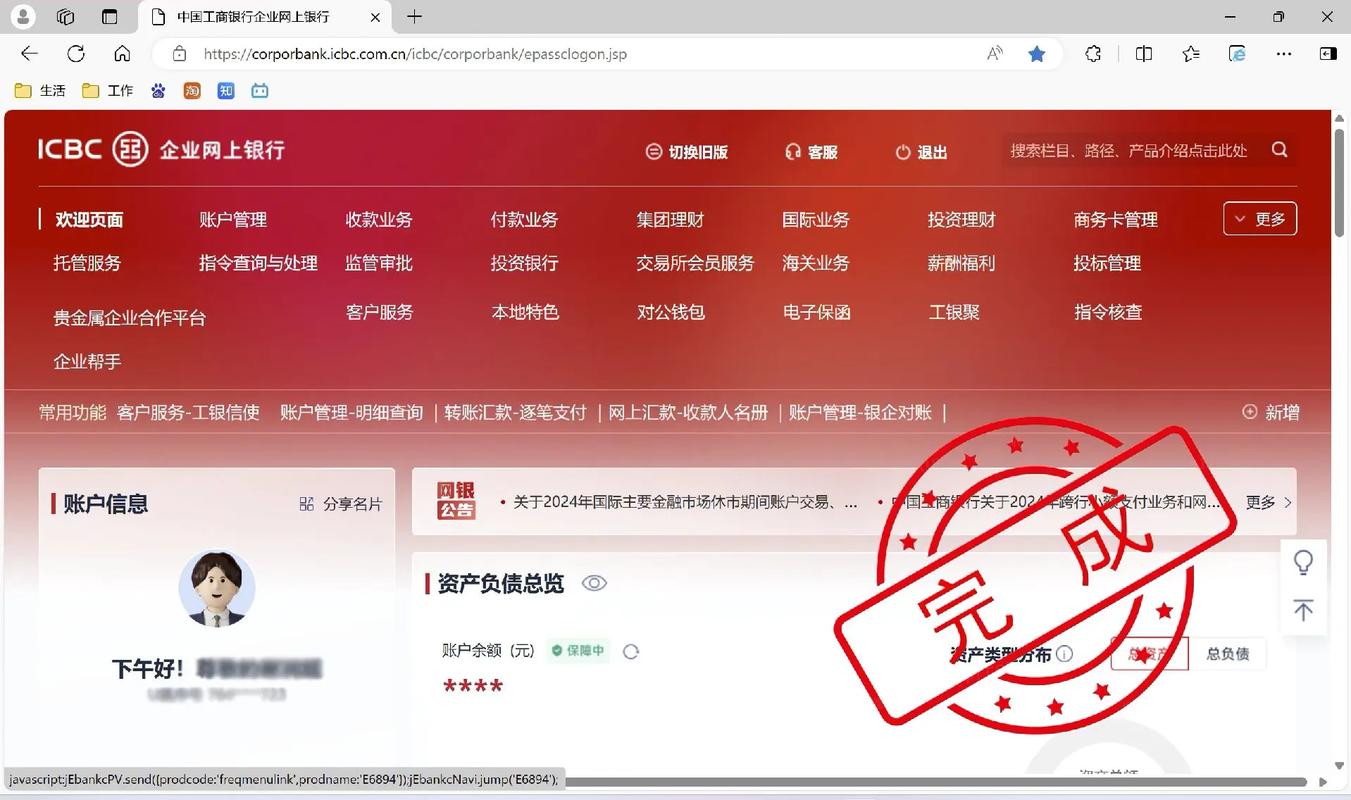Open the browser extensions icon

1093,54
